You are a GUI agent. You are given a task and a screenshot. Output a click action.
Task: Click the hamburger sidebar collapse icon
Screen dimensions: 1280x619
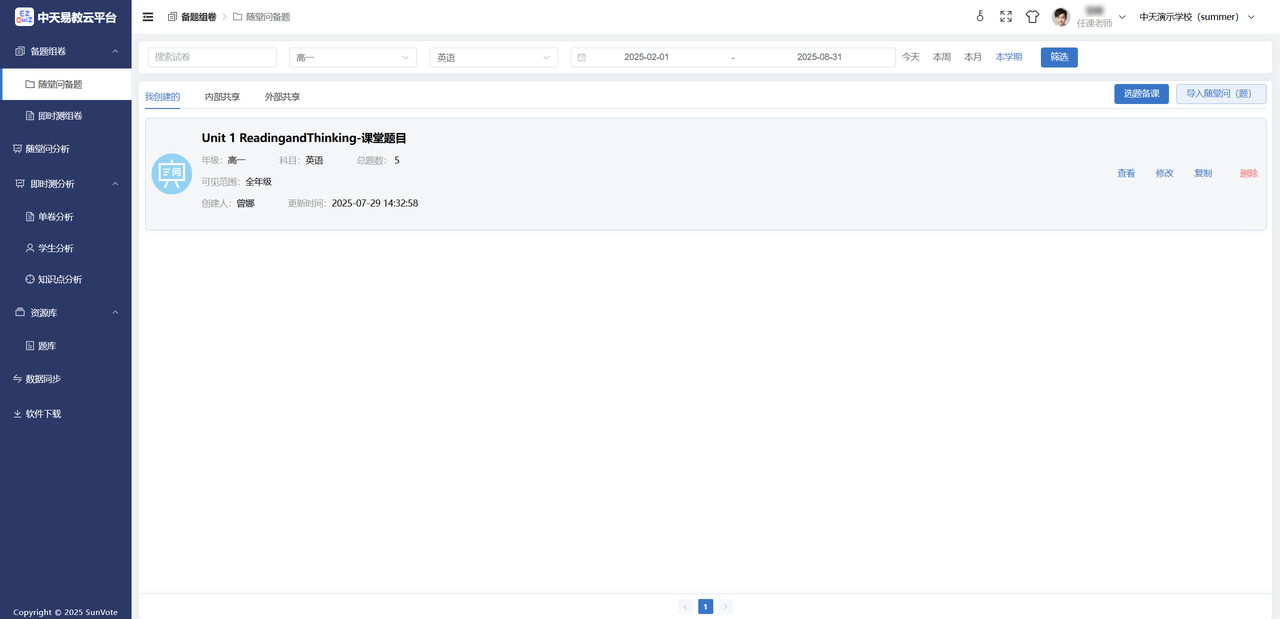tap(148, 17)
